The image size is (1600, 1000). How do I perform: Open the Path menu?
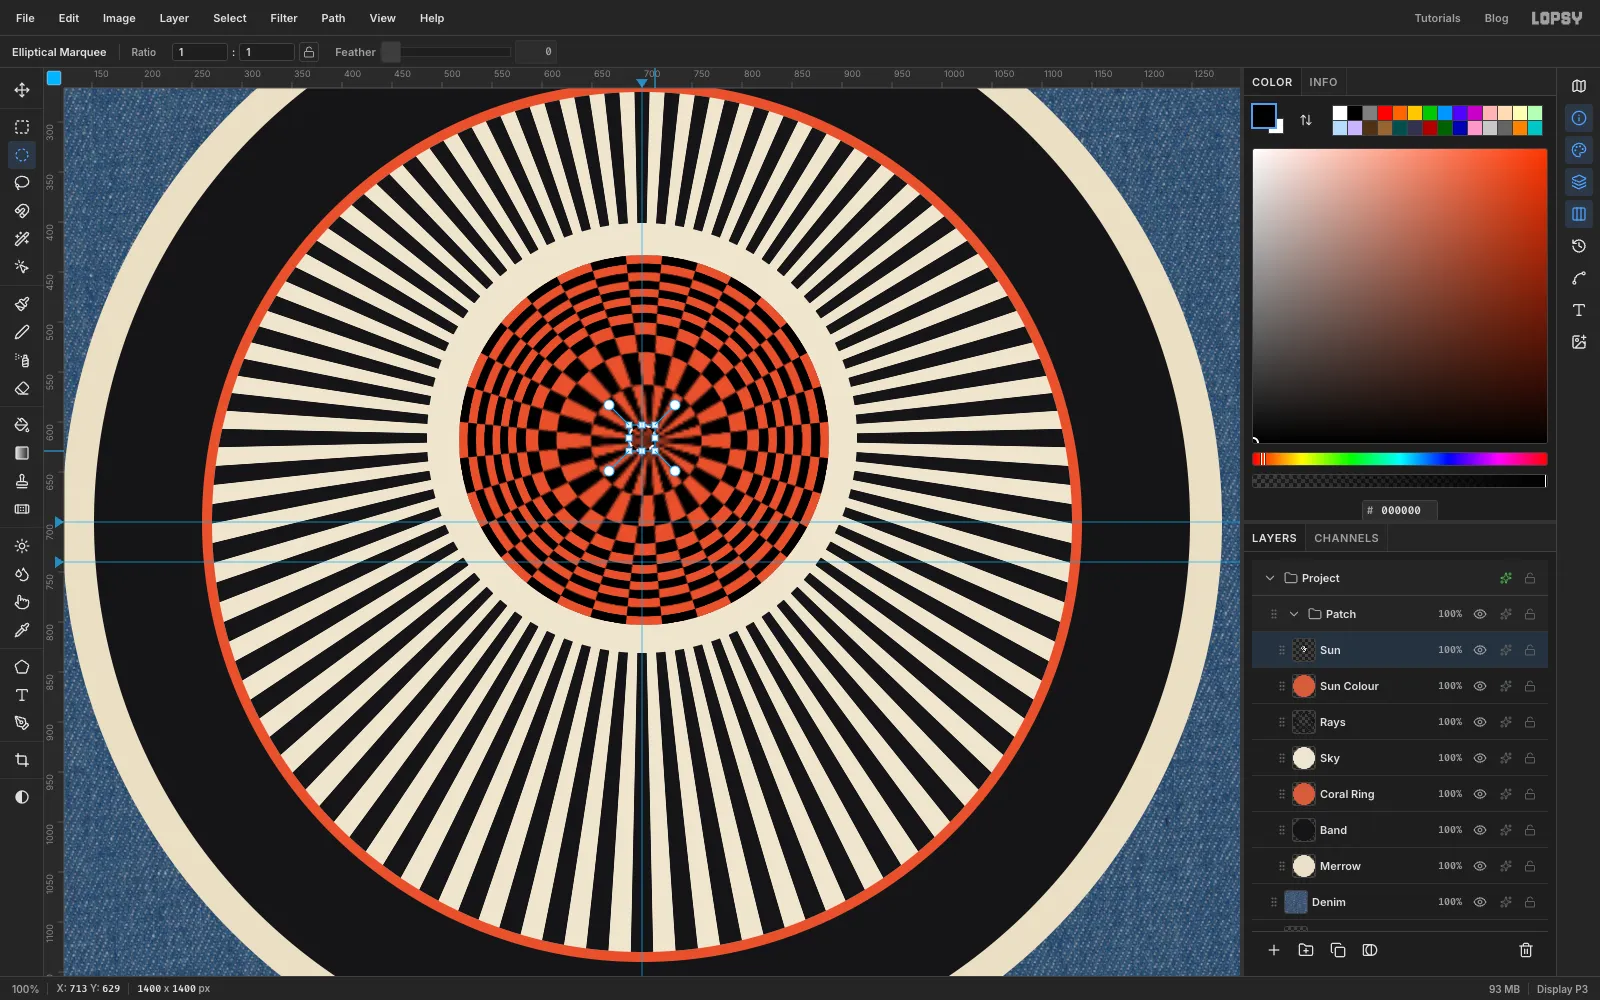pos(333,18)
